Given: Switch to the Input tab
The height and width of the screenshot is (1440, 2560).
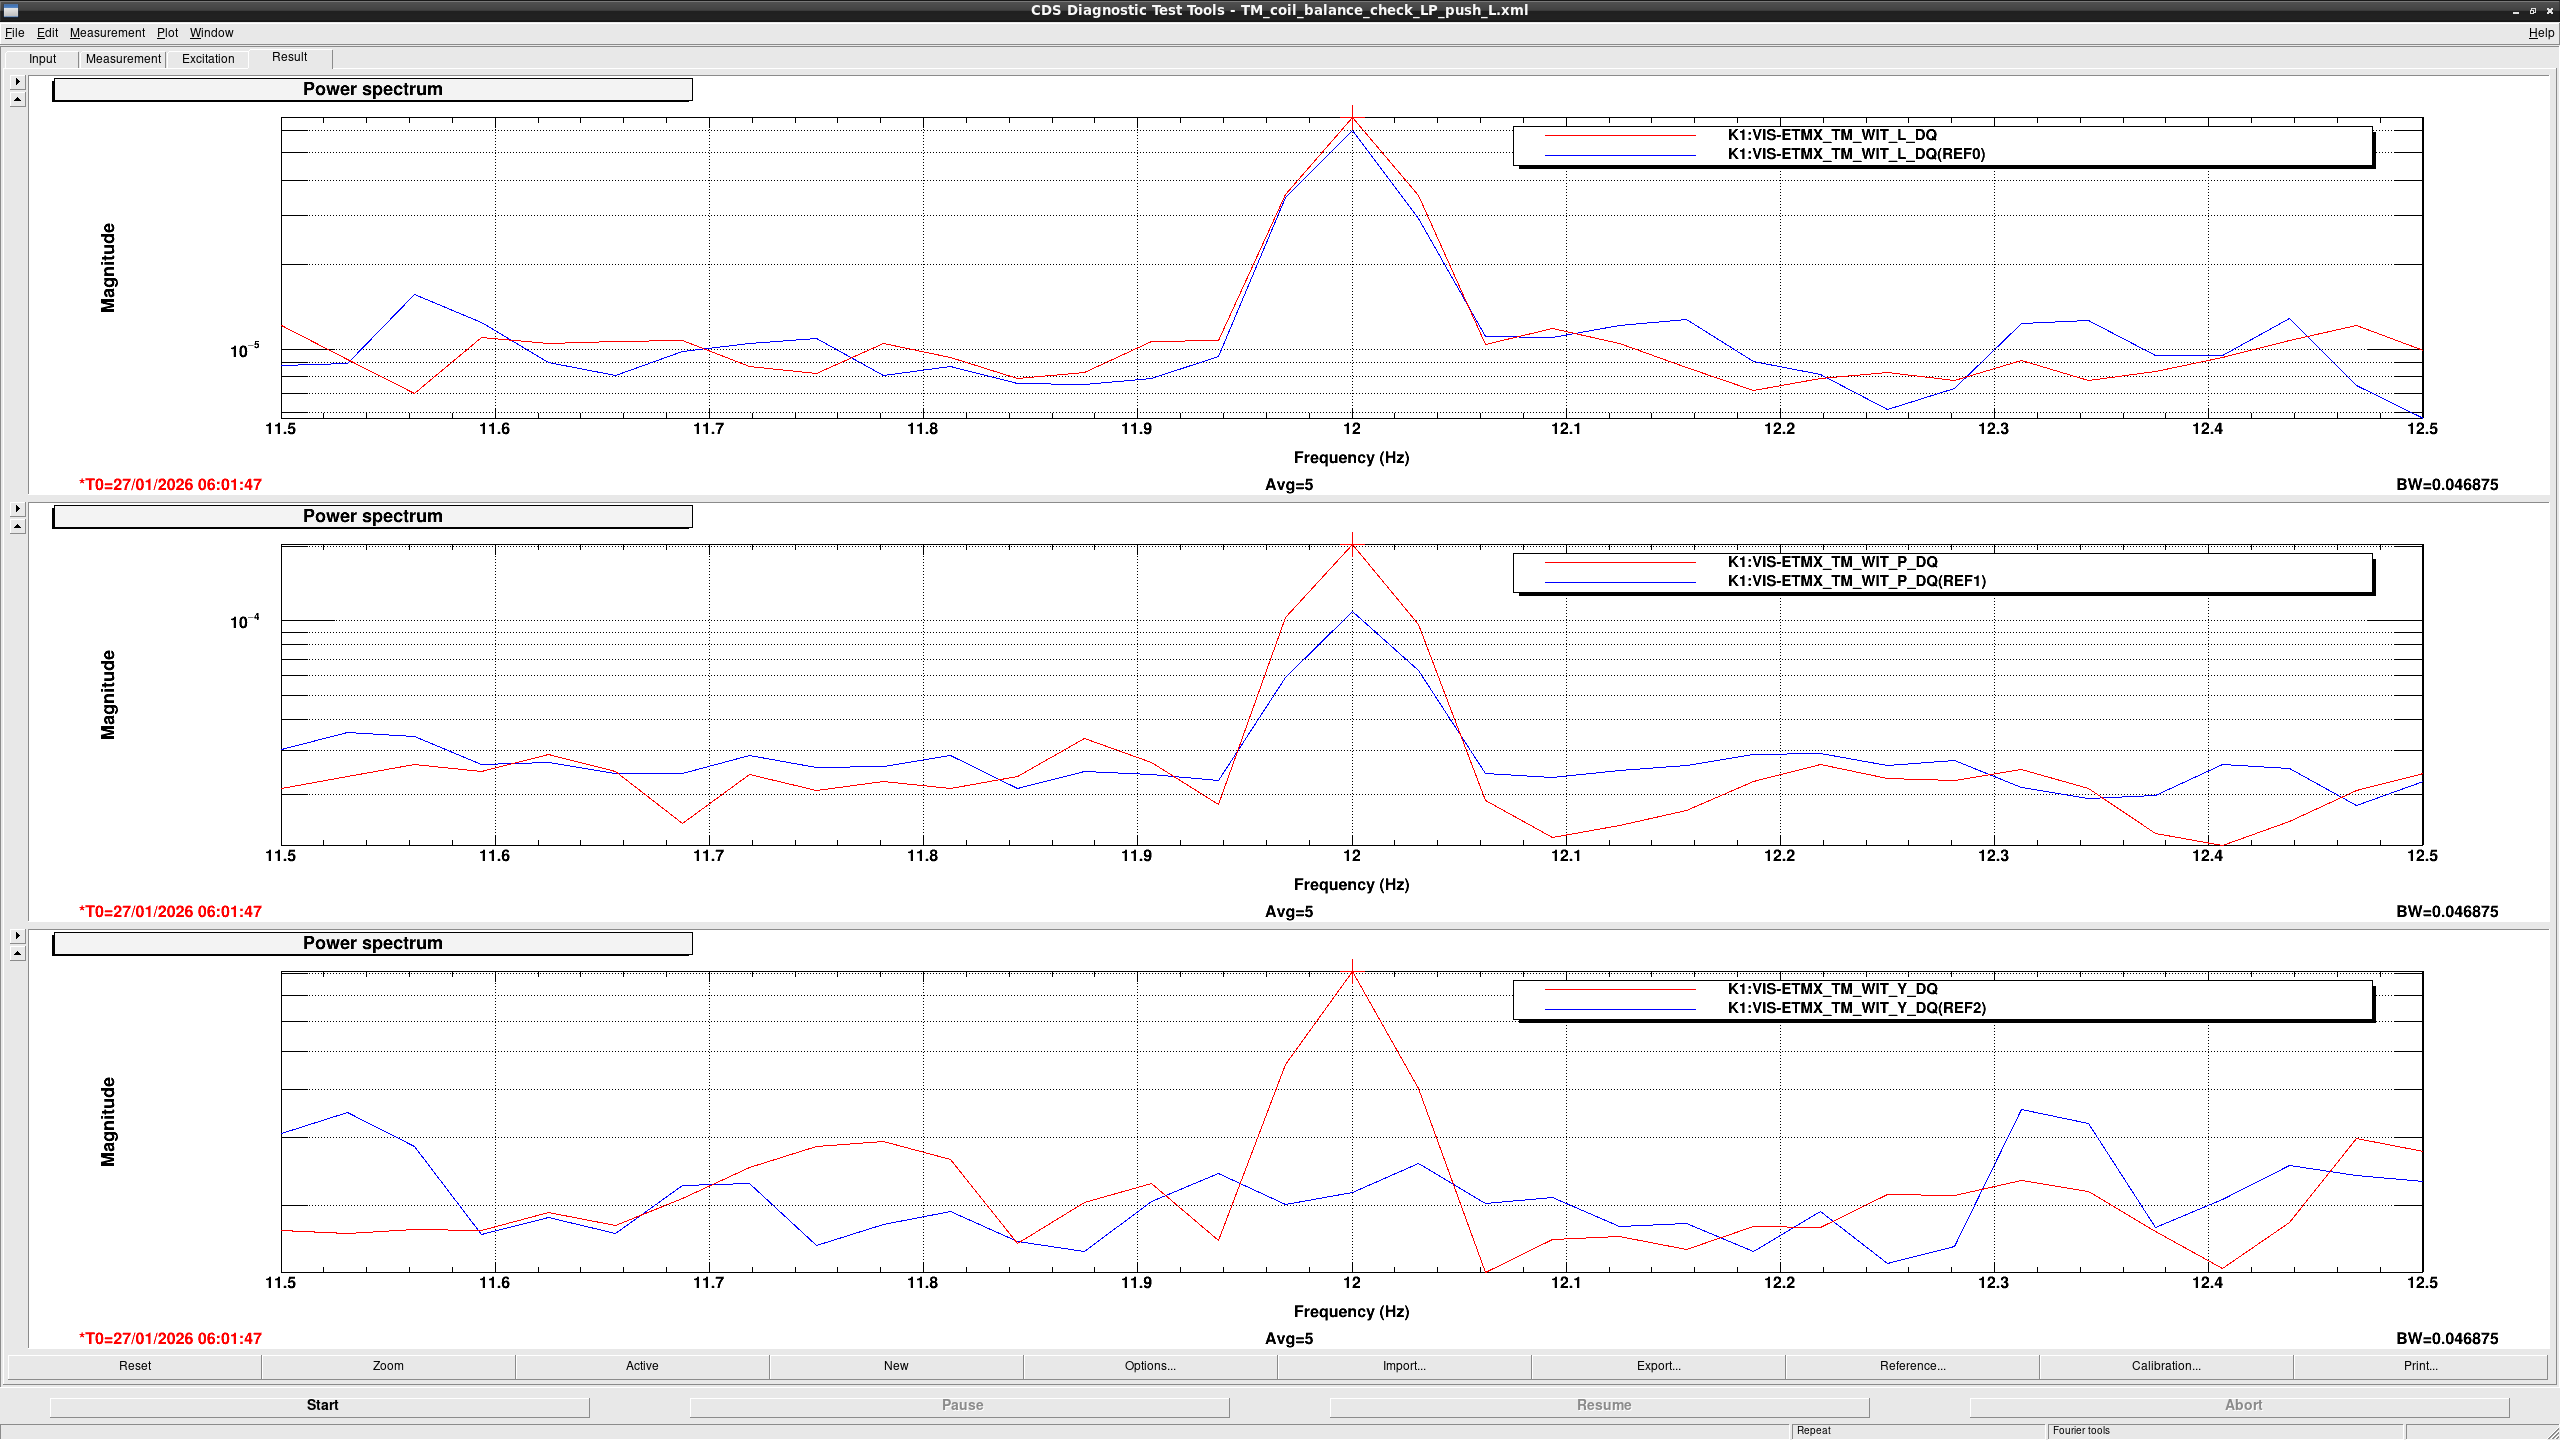Looking at the screenshot, I should [x=43, y=59].
